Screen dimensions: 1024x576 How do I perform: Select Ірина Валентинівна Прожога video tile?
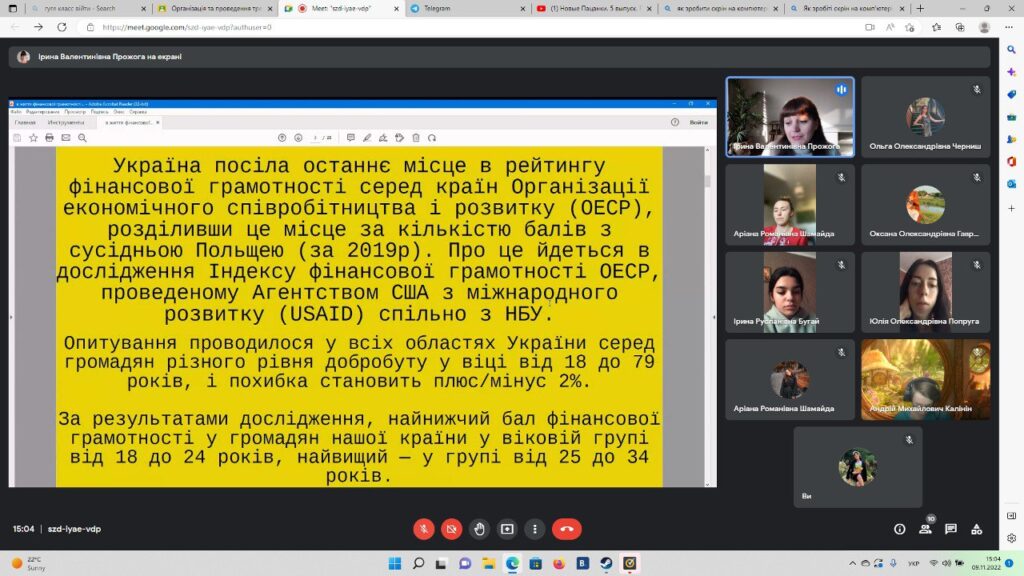click(790, 116)
